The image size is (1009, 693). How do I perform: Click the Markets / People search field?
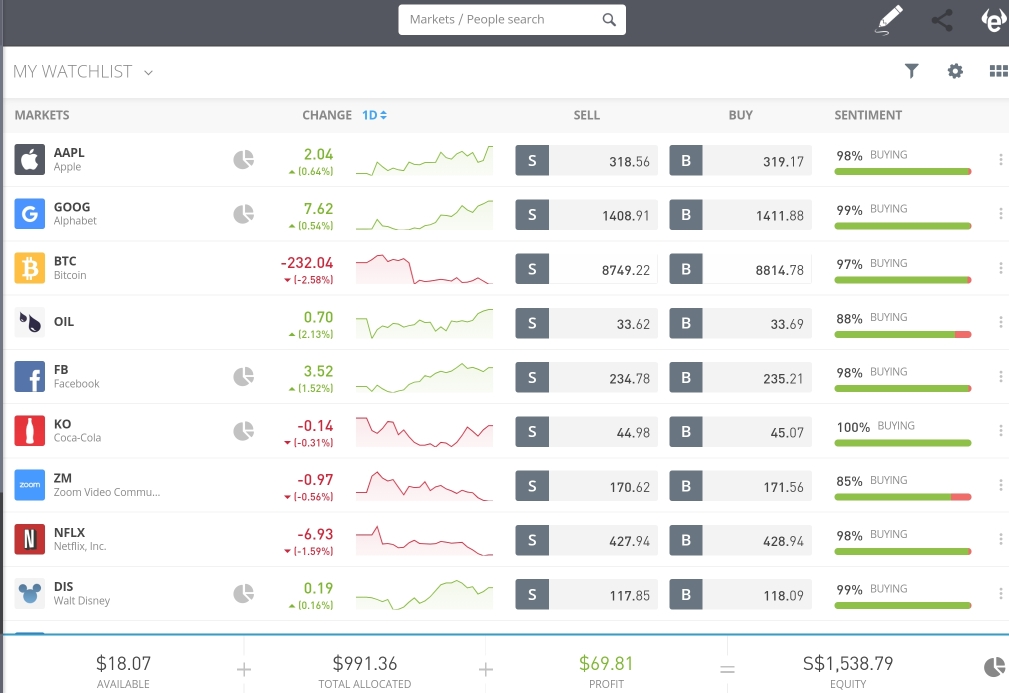[500, 20]
